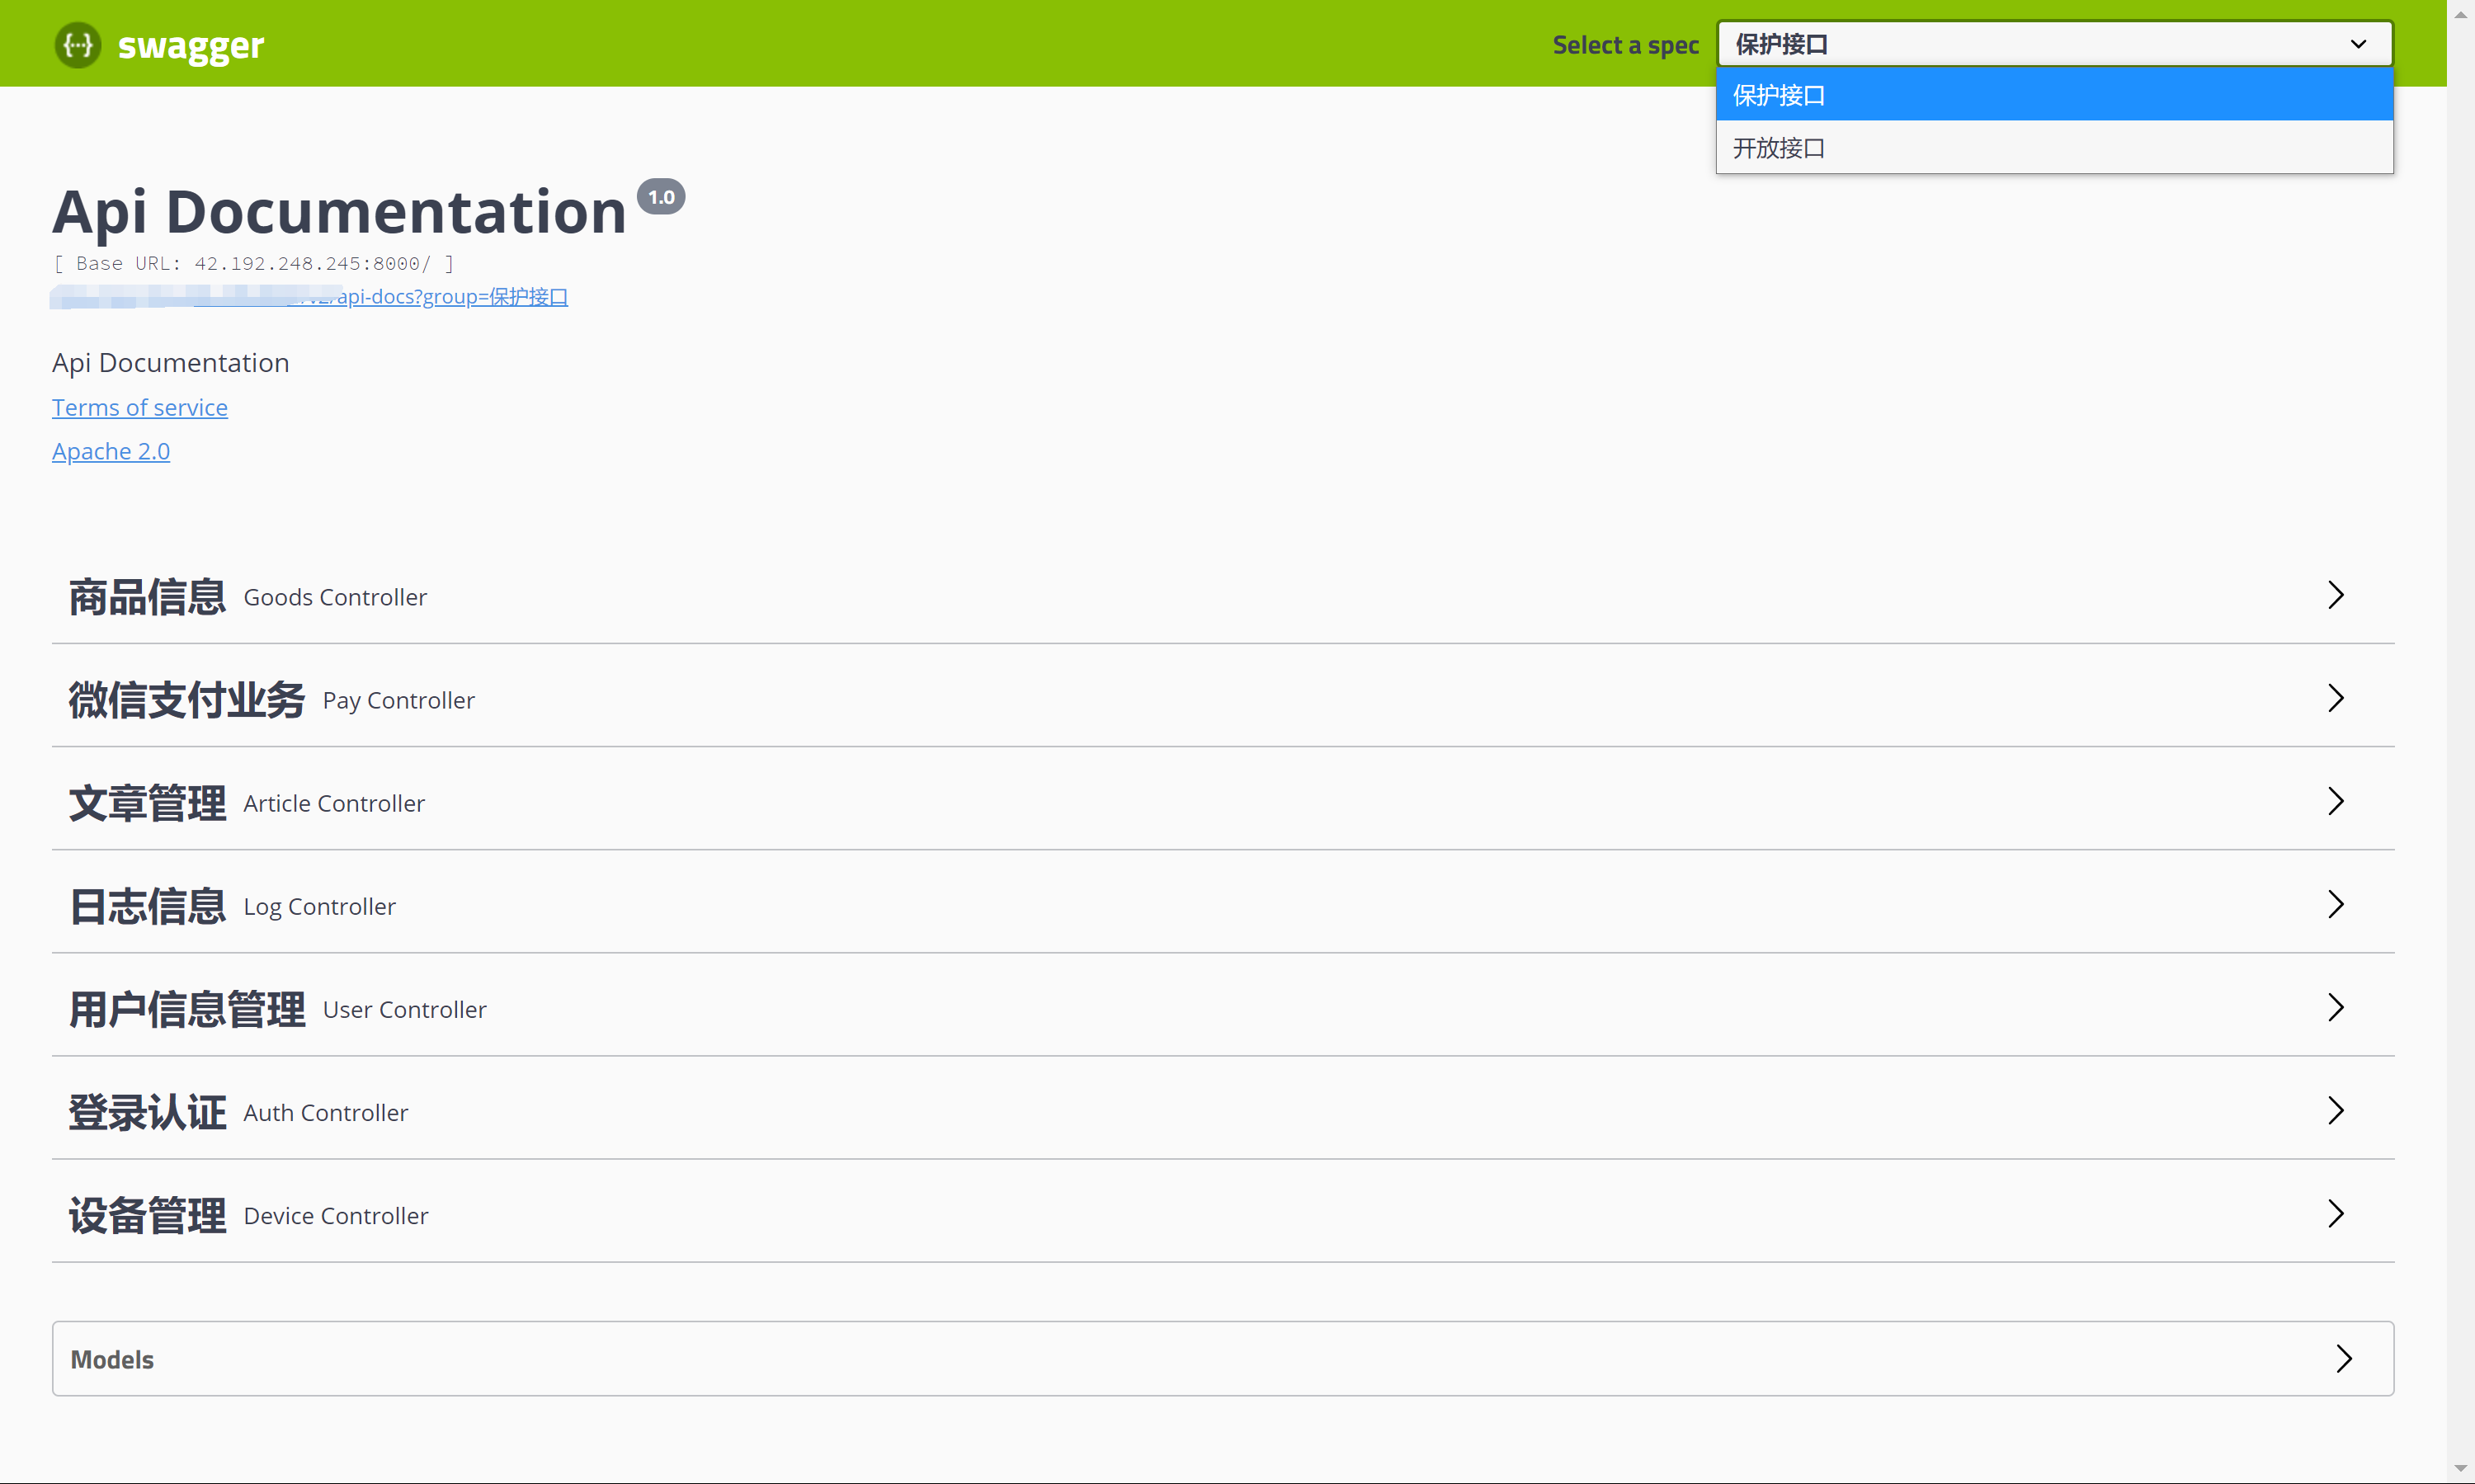Expand Pay Controller with its chevron arrow
Viewport: 2475px width, 1484px height.
tap(2336, 698)
